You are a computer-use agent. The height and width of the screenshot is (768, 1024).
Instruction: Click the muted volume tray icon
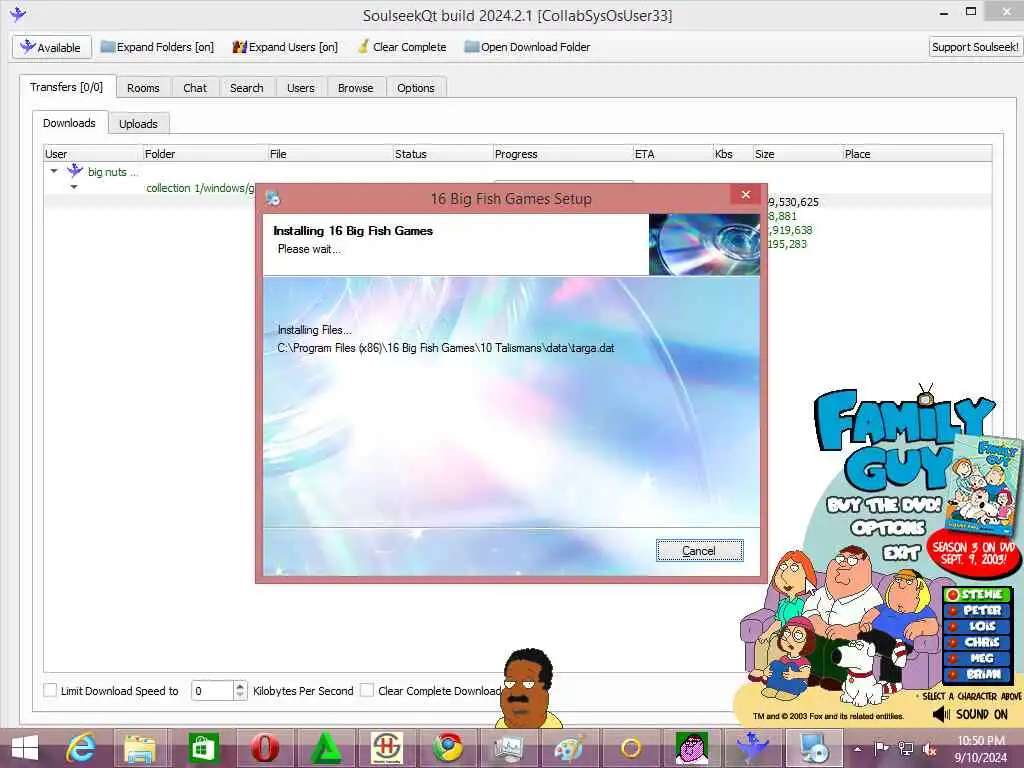929,749
